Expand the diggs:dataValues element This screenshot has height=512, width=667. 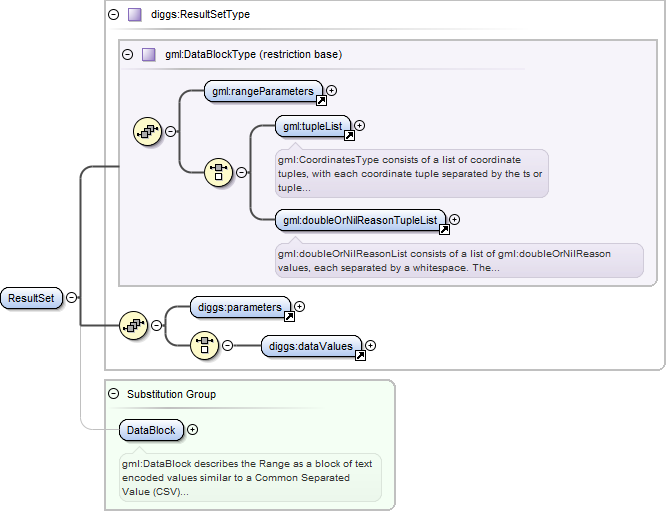tap(371, 346)
